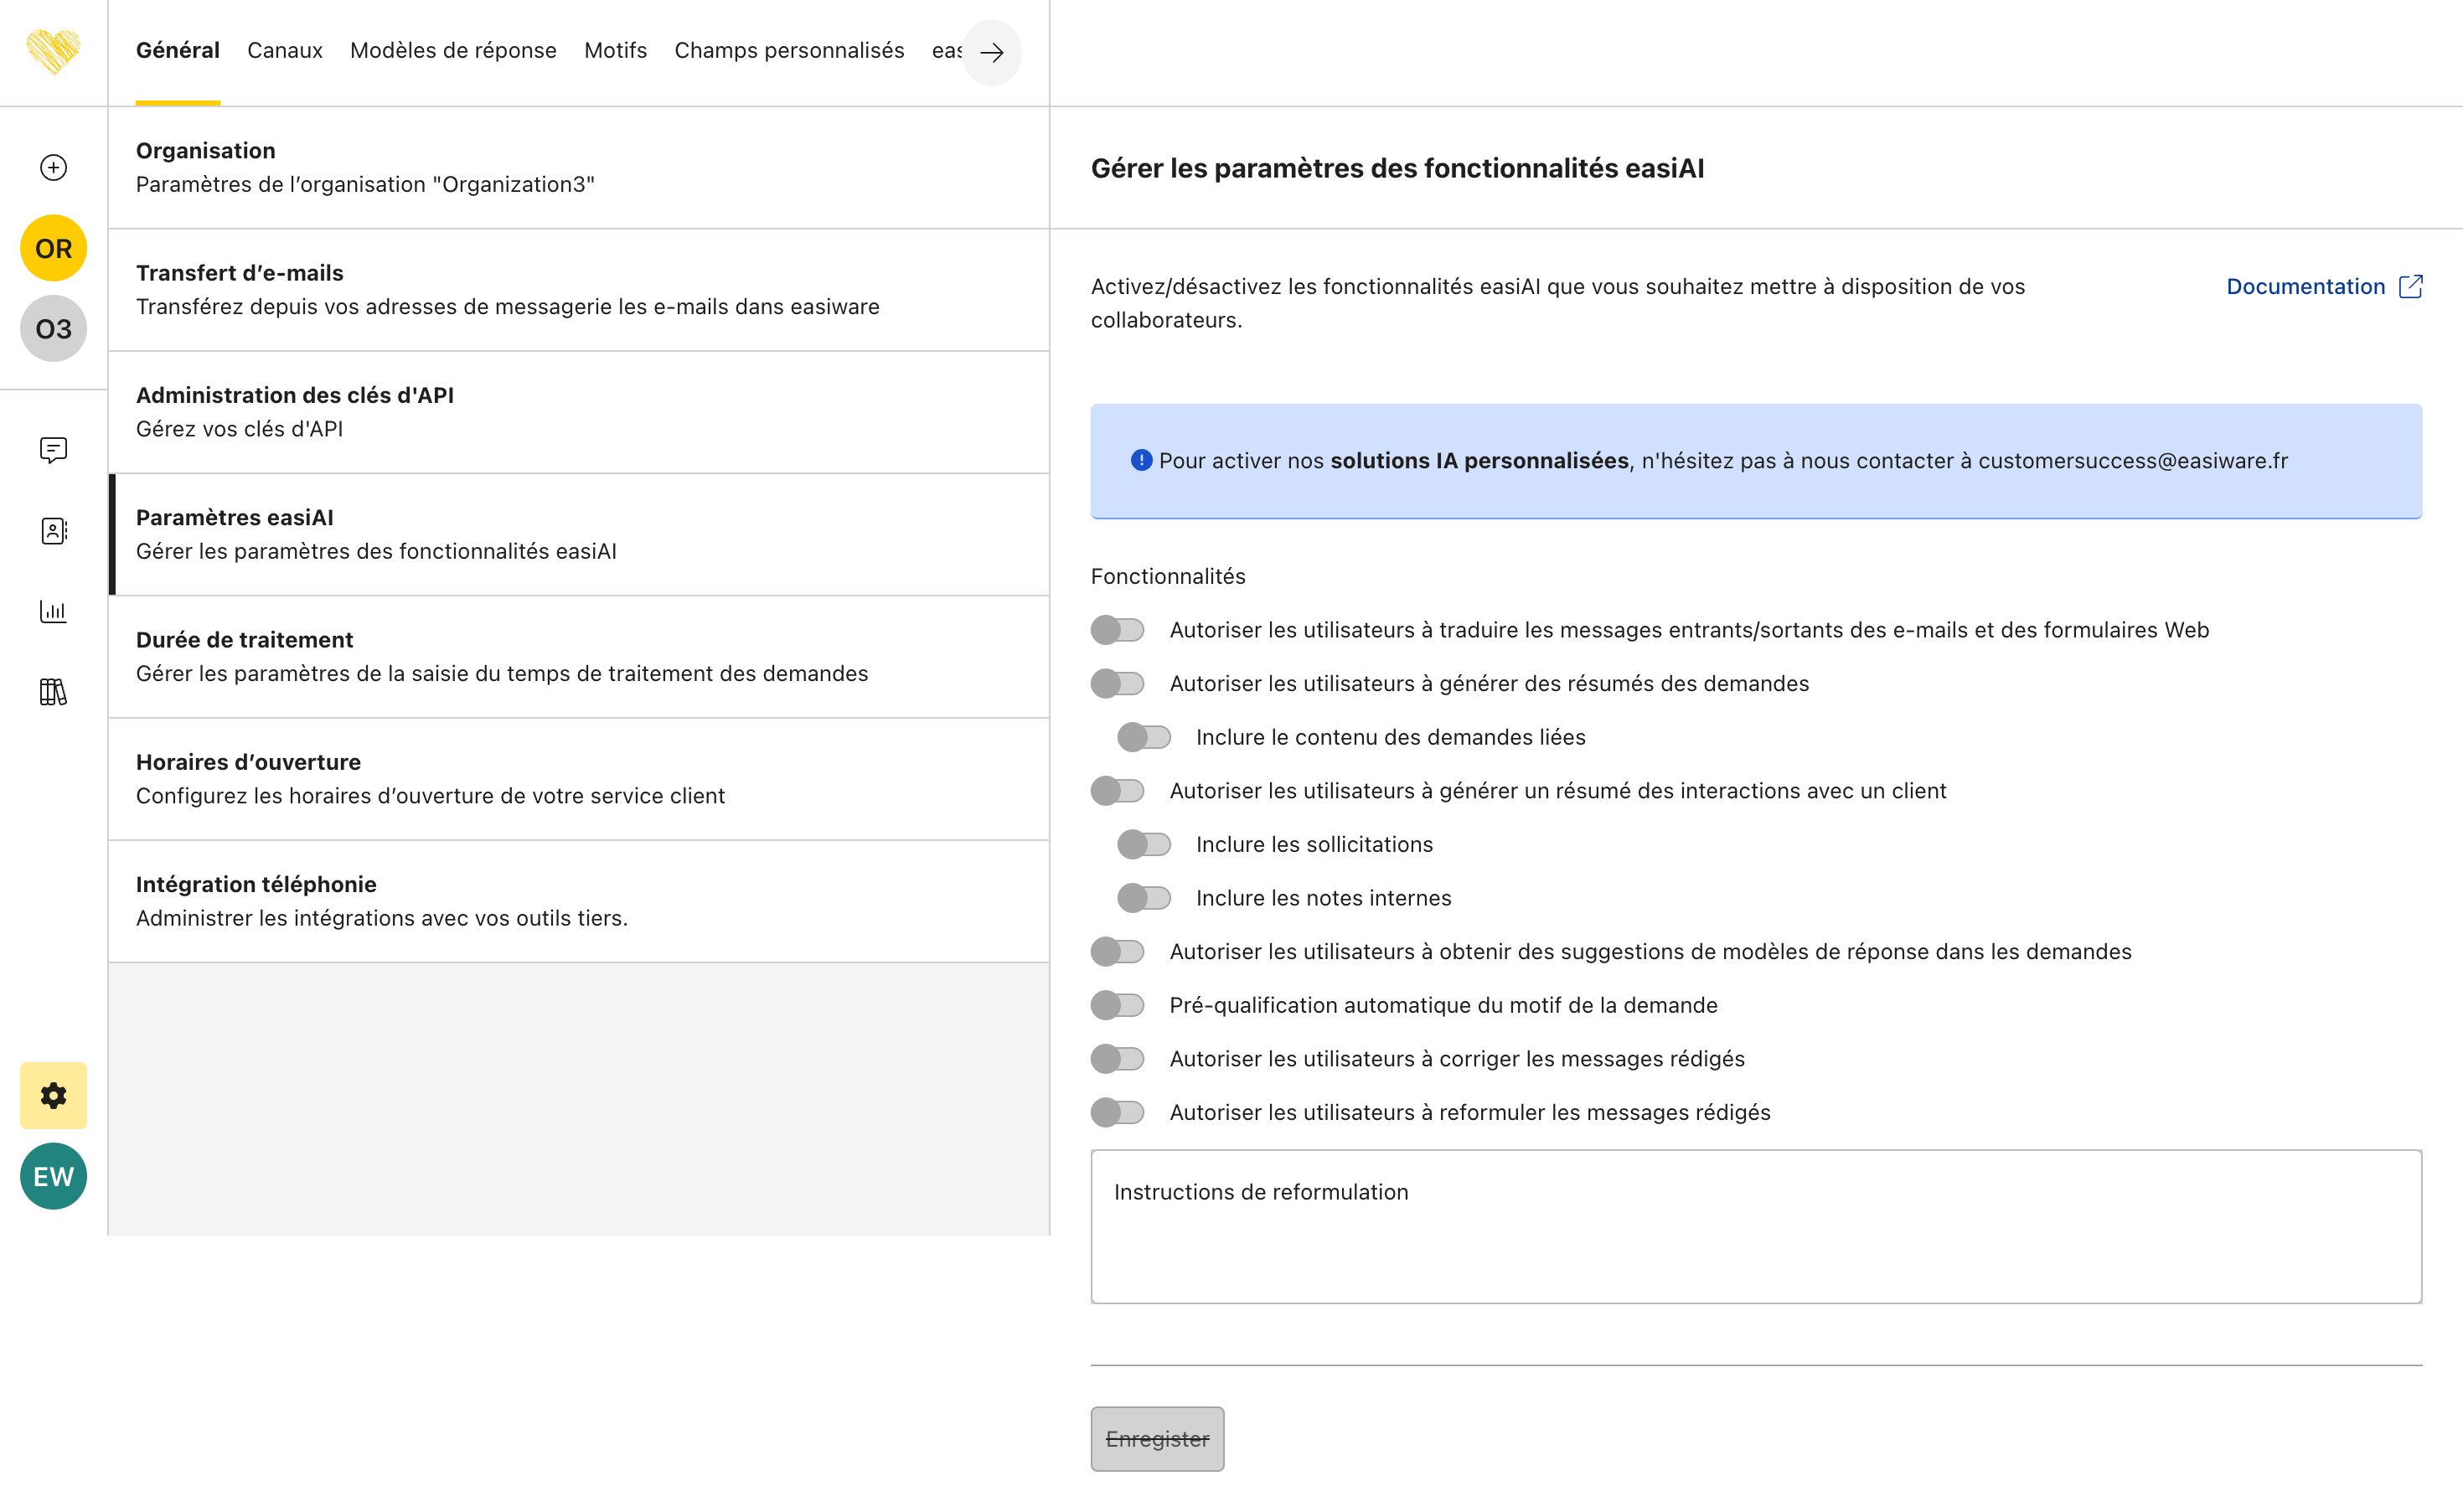
Task: Open Transfert d'e-mails settings
Action: pos(579,290)
